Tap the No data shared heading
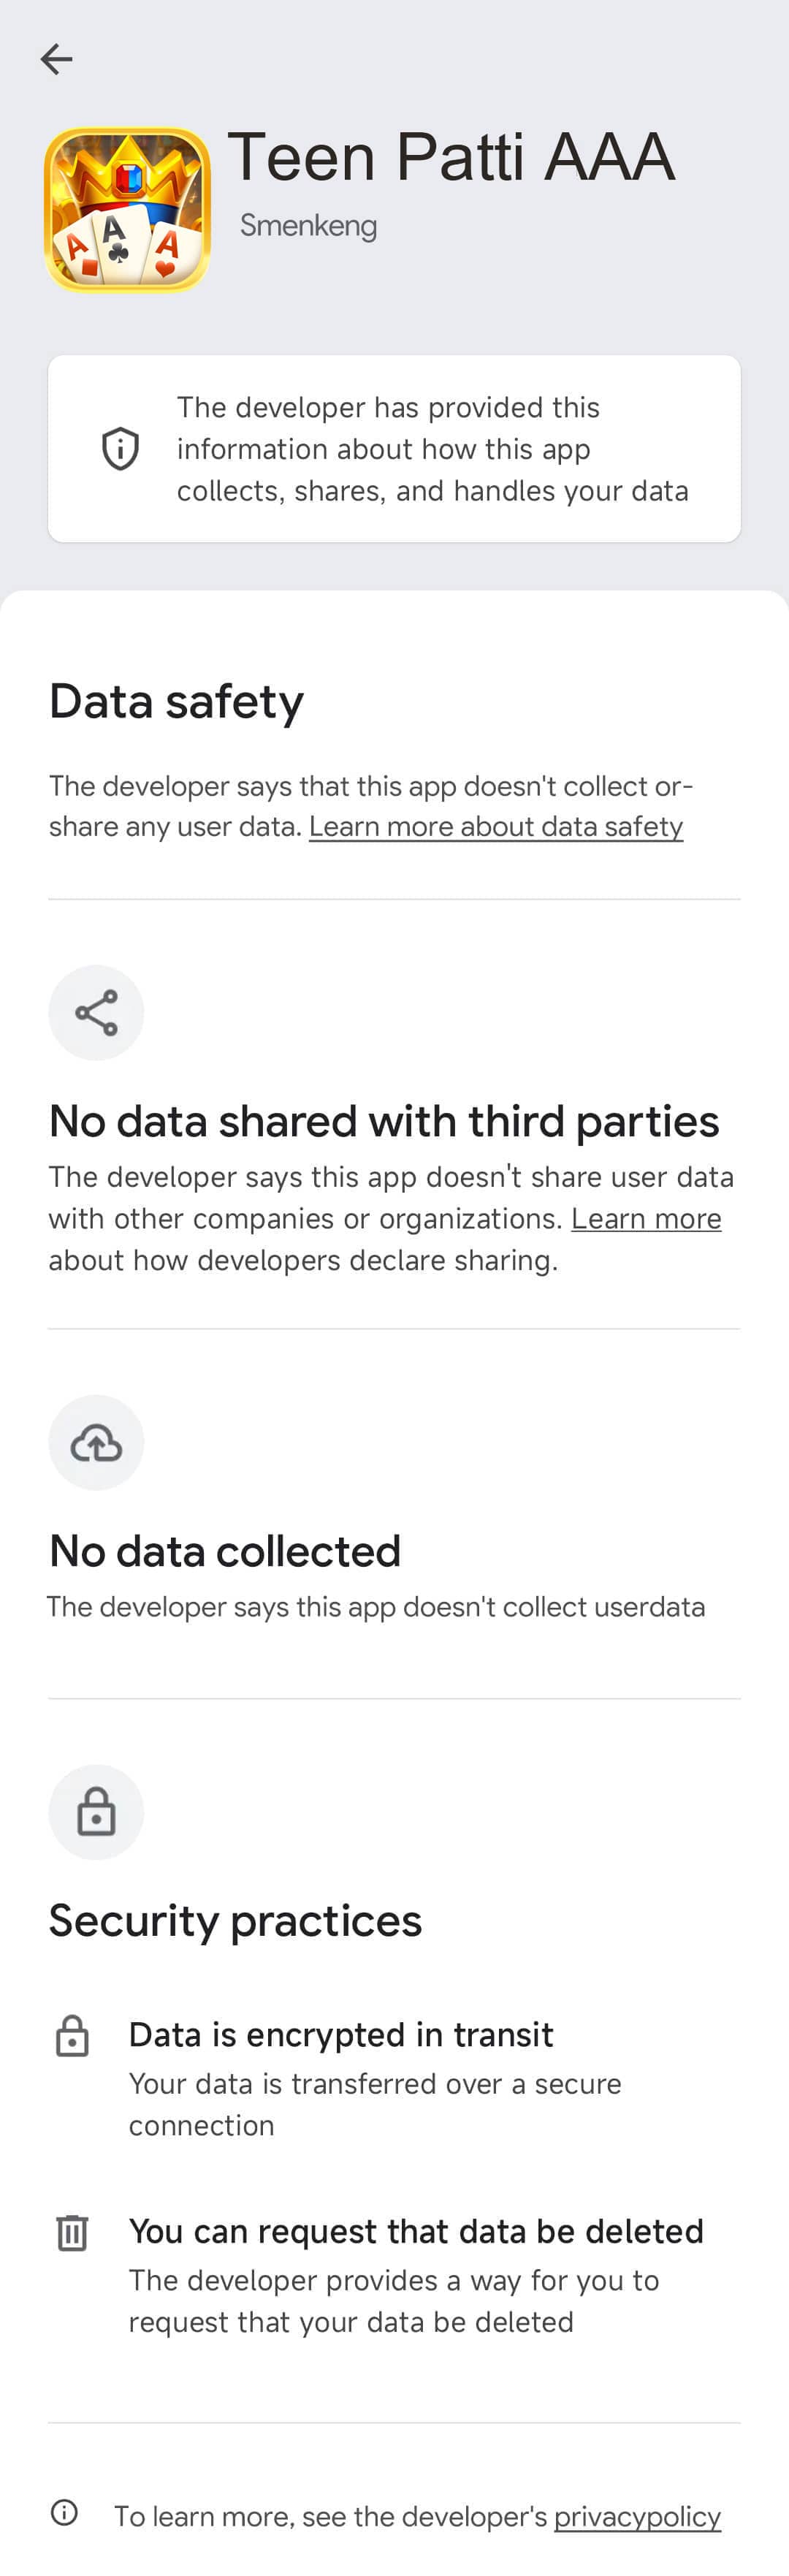This screenshot has width=789, height=2576. click(384, 1121)
